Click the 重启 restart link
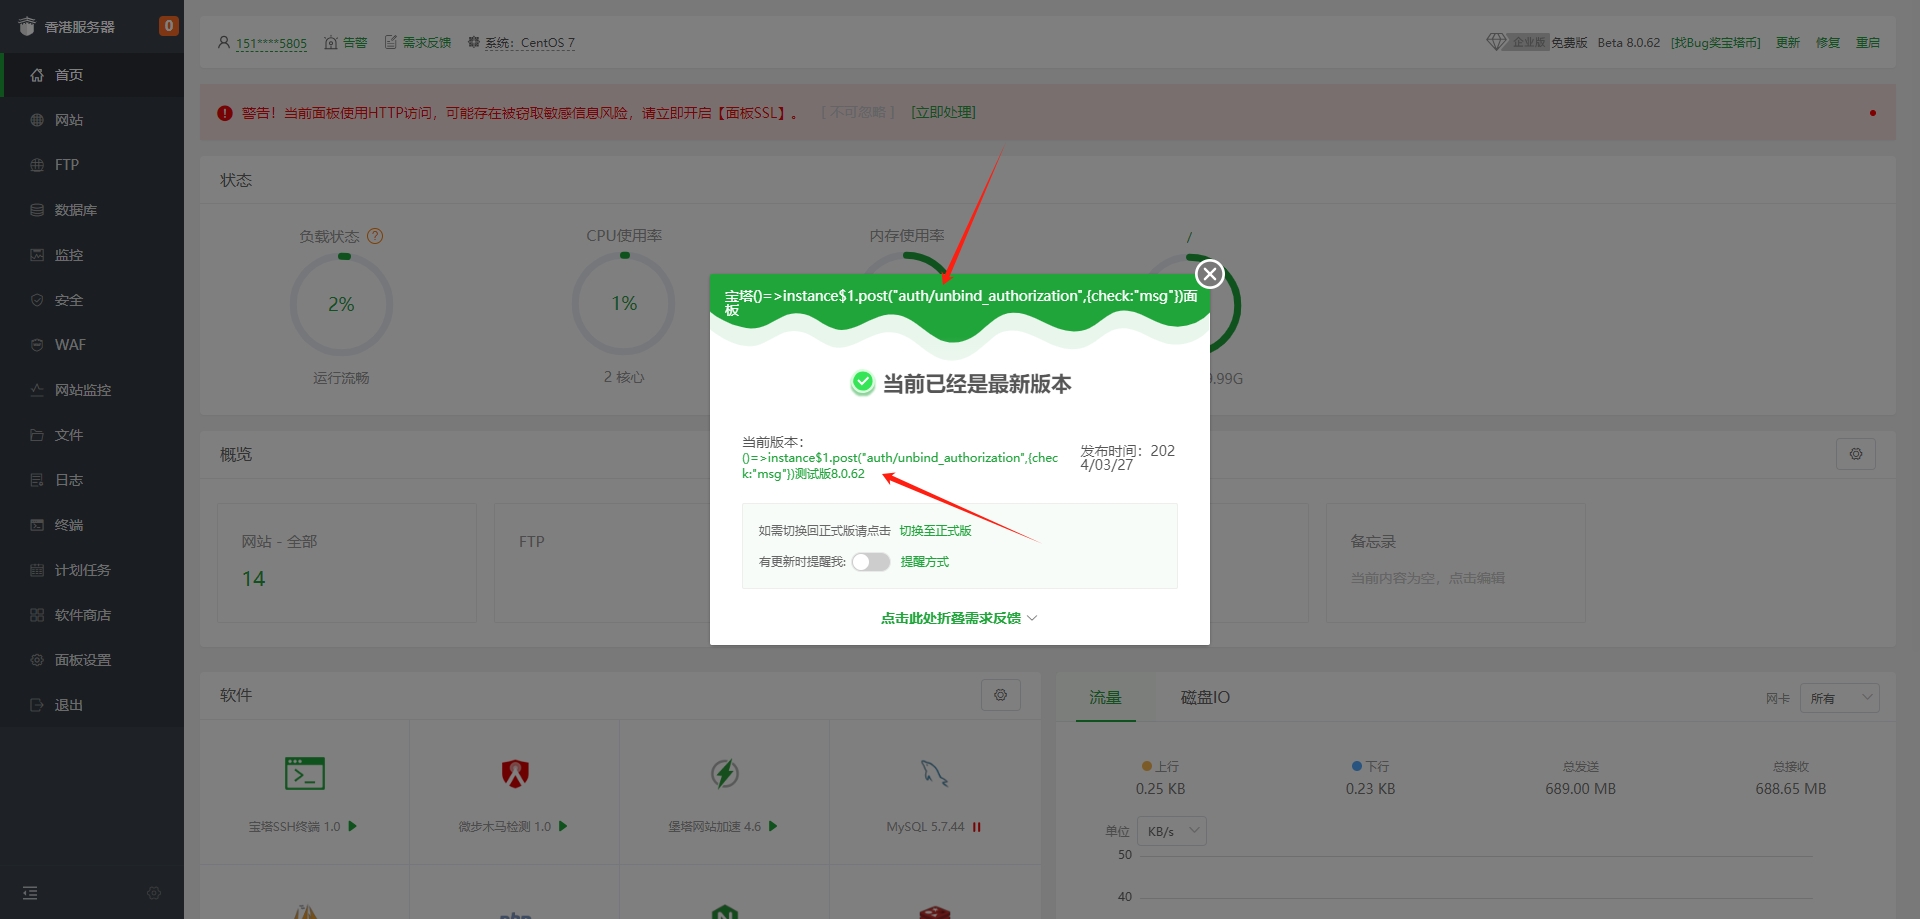 pyautogui.click(x=1868, y=43)
